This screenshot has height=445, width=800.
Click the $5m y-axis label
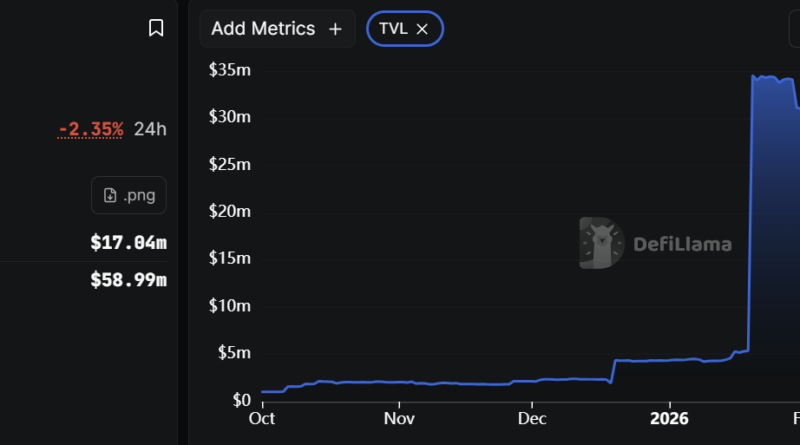point(234,353)
